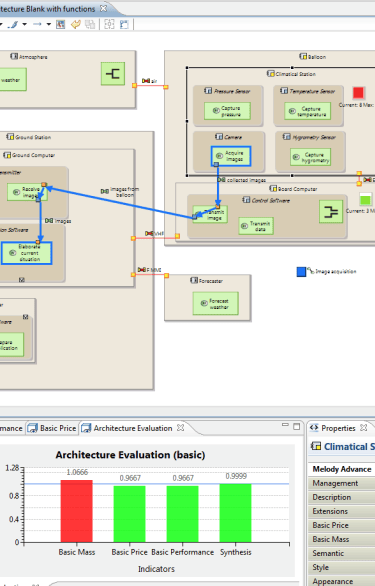Close the Architecture Evaluation view

coord(181,427)
